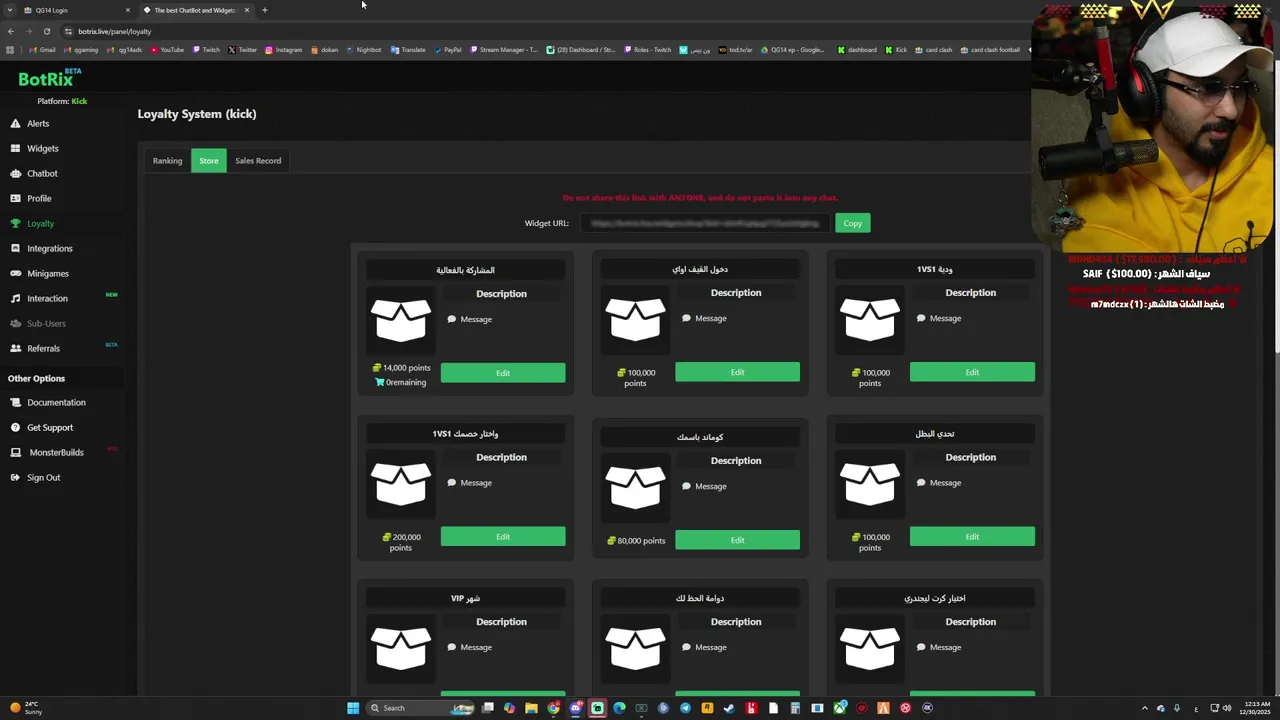This screenshot has width=1280, height=720.
Task: Open the Gmail bookmark
Action: point(43,50)
